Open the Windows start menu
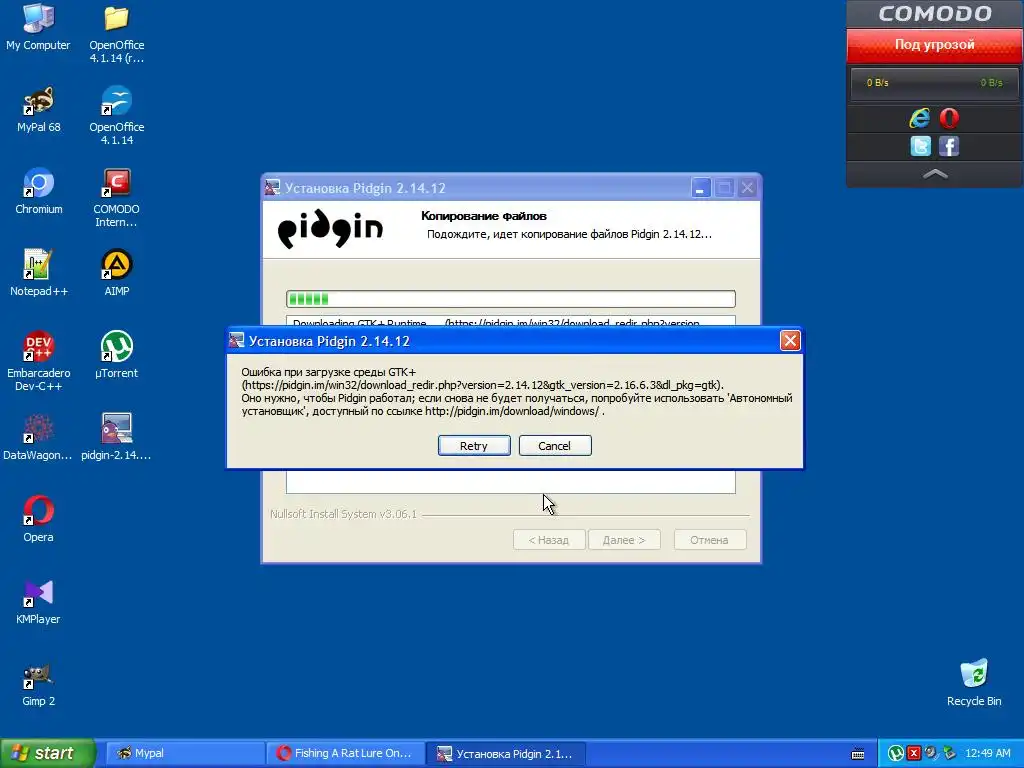Screen dimensions: 1024x768 [47, 753]
